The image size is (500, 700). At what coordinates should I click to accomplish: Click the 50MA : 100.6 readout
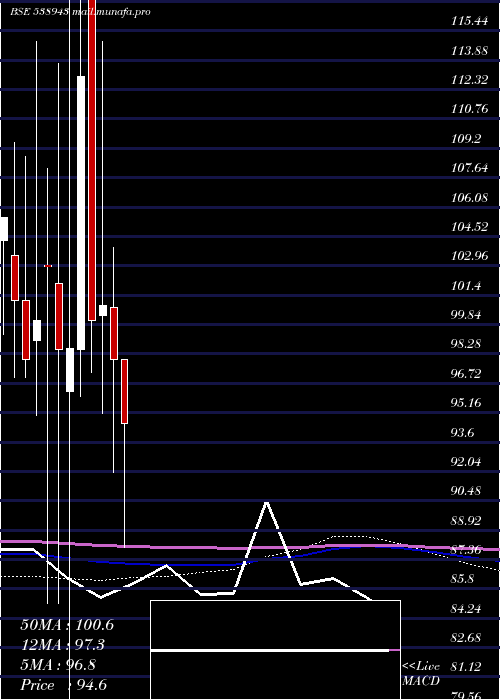(67, 625)
